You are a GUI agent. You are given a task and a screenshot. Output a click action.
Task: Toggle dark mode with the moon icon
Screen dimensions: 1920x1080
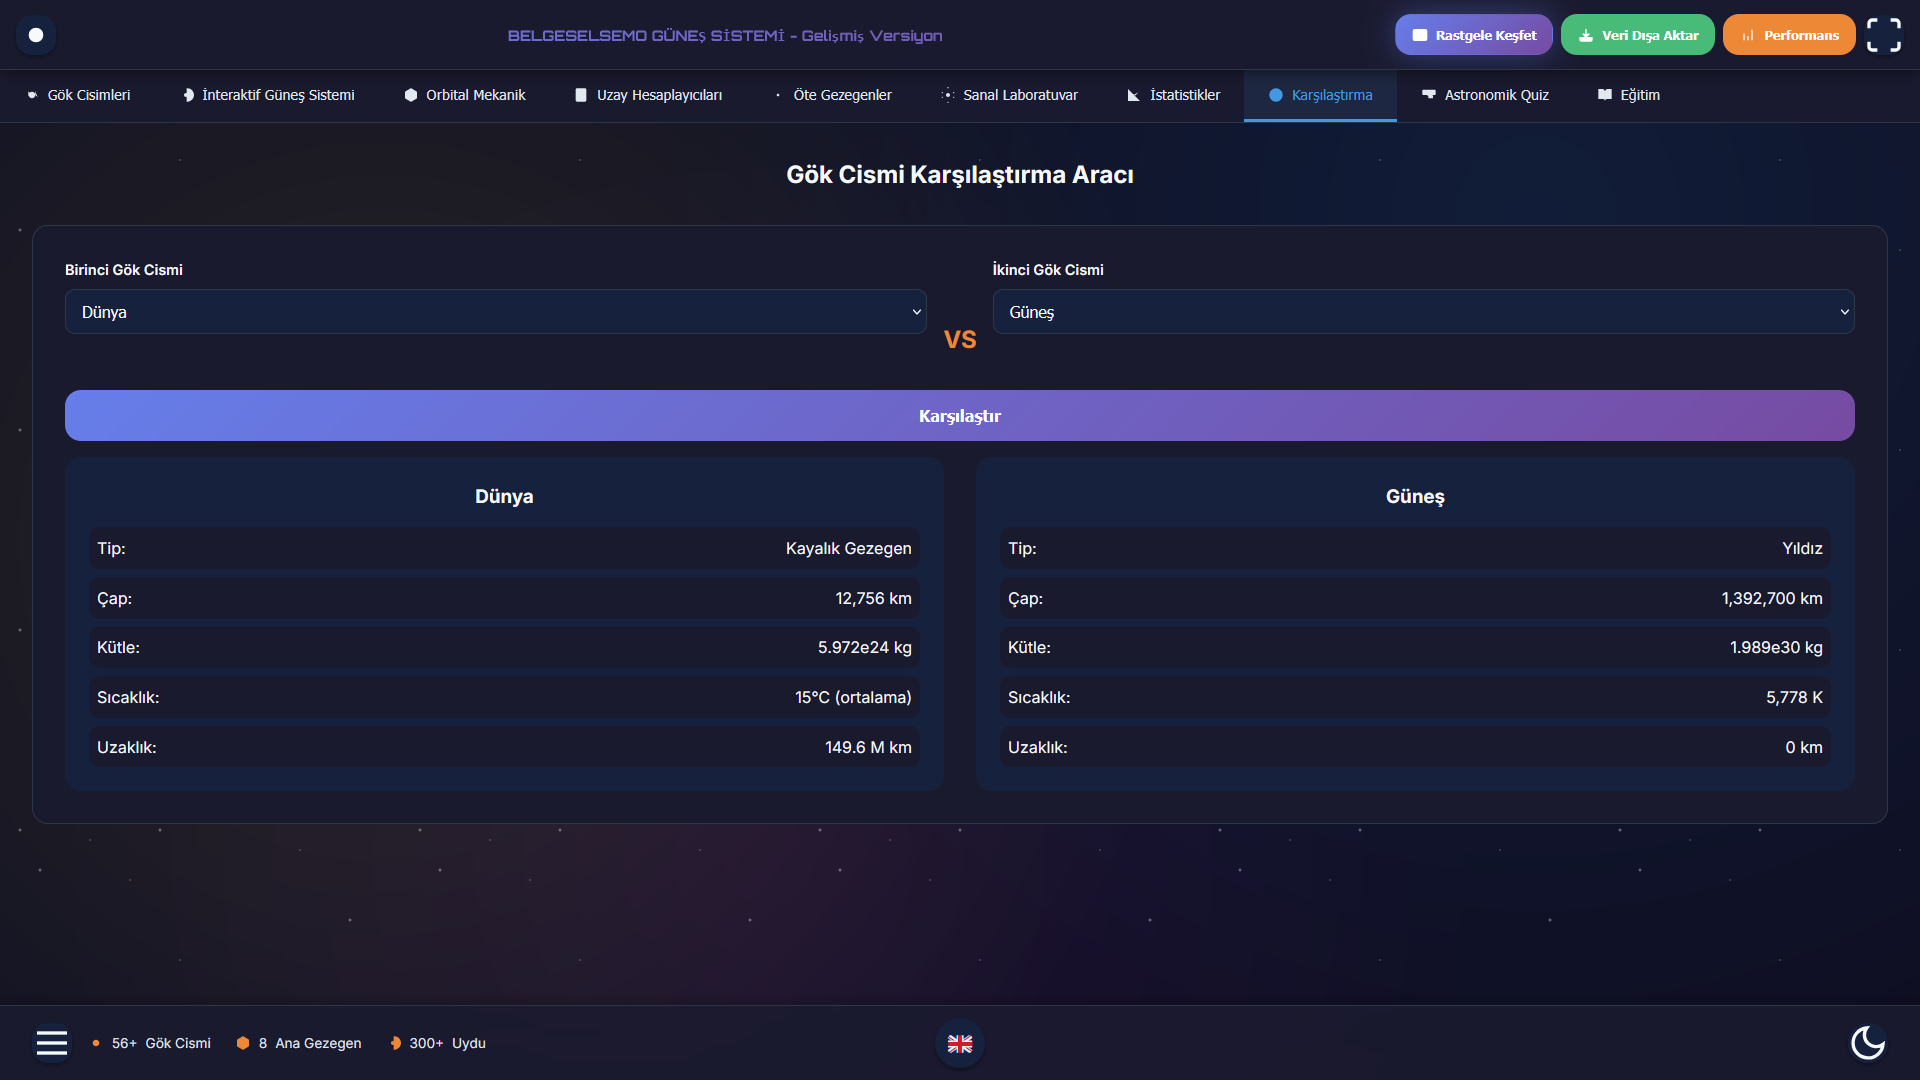tap(1867, 1042)
